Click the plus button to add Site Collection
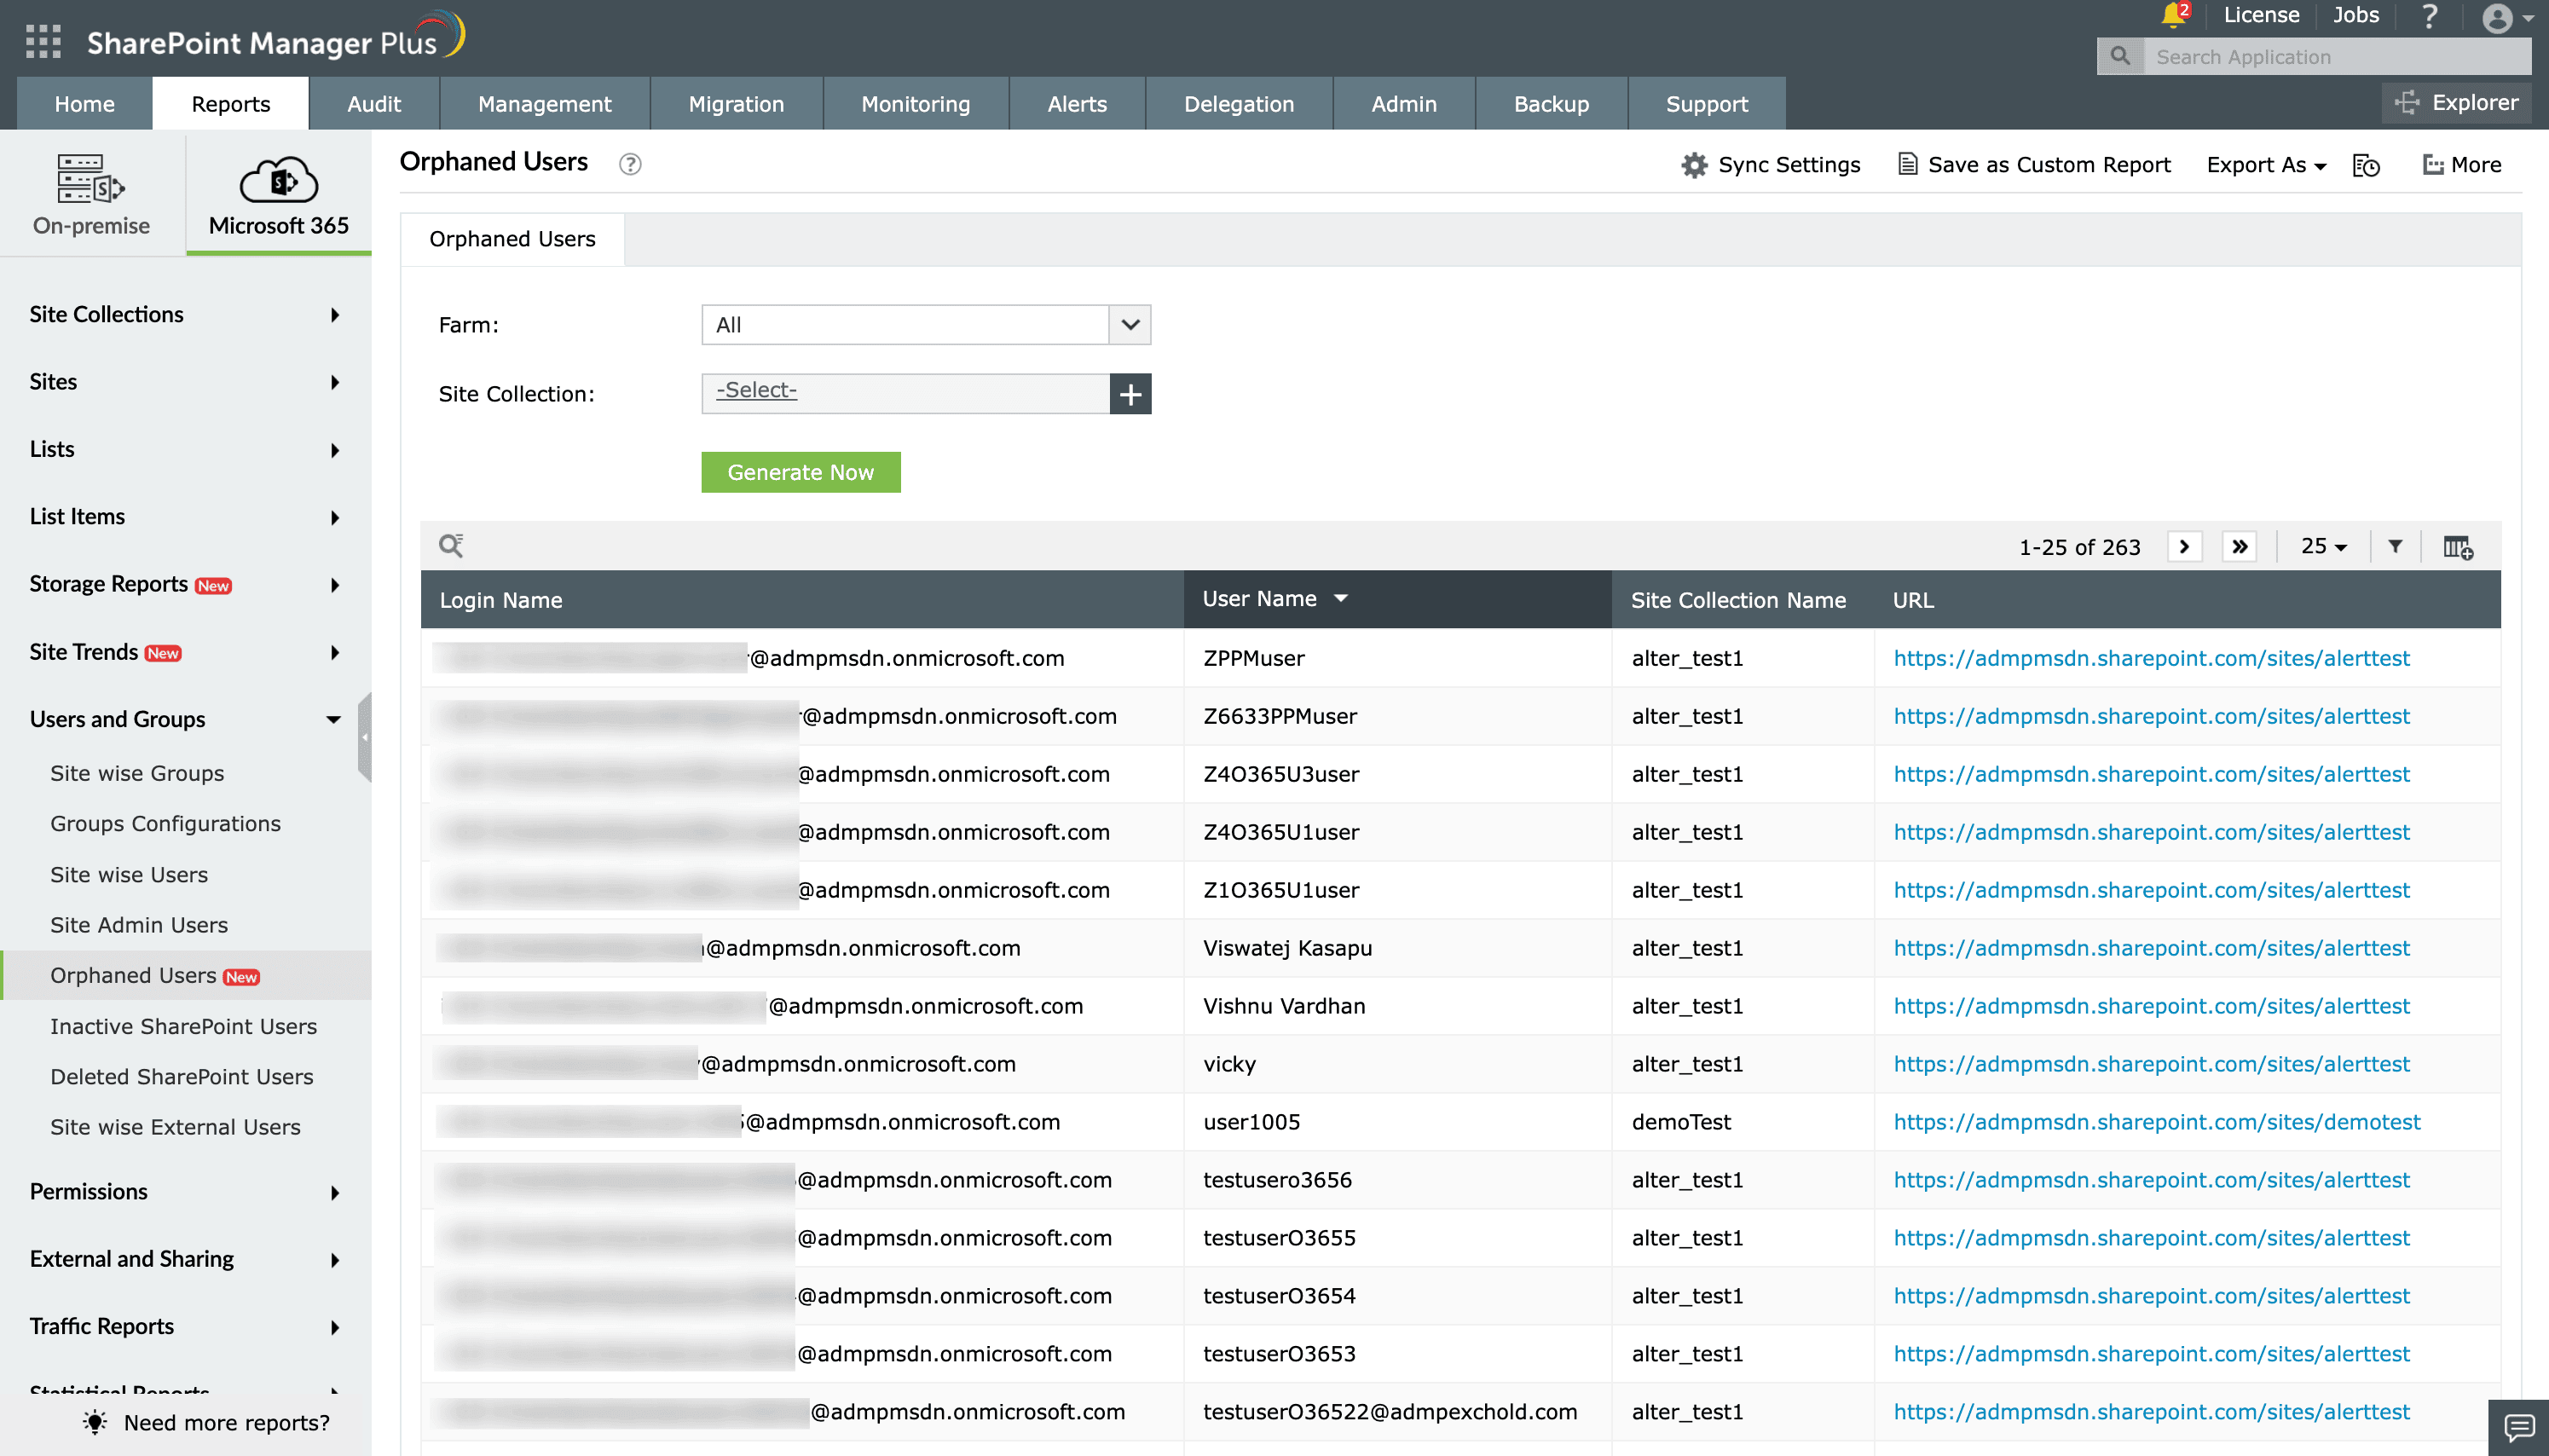 point(1130,394)
